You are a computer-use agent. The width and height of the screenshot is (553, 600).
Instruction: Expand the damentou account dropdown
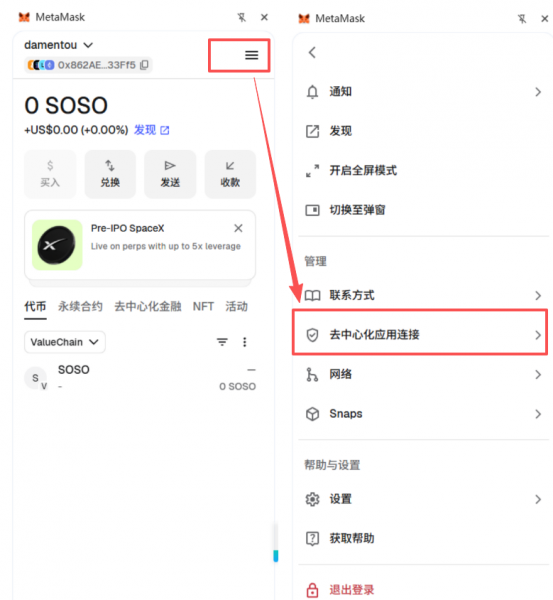[88, 45]
